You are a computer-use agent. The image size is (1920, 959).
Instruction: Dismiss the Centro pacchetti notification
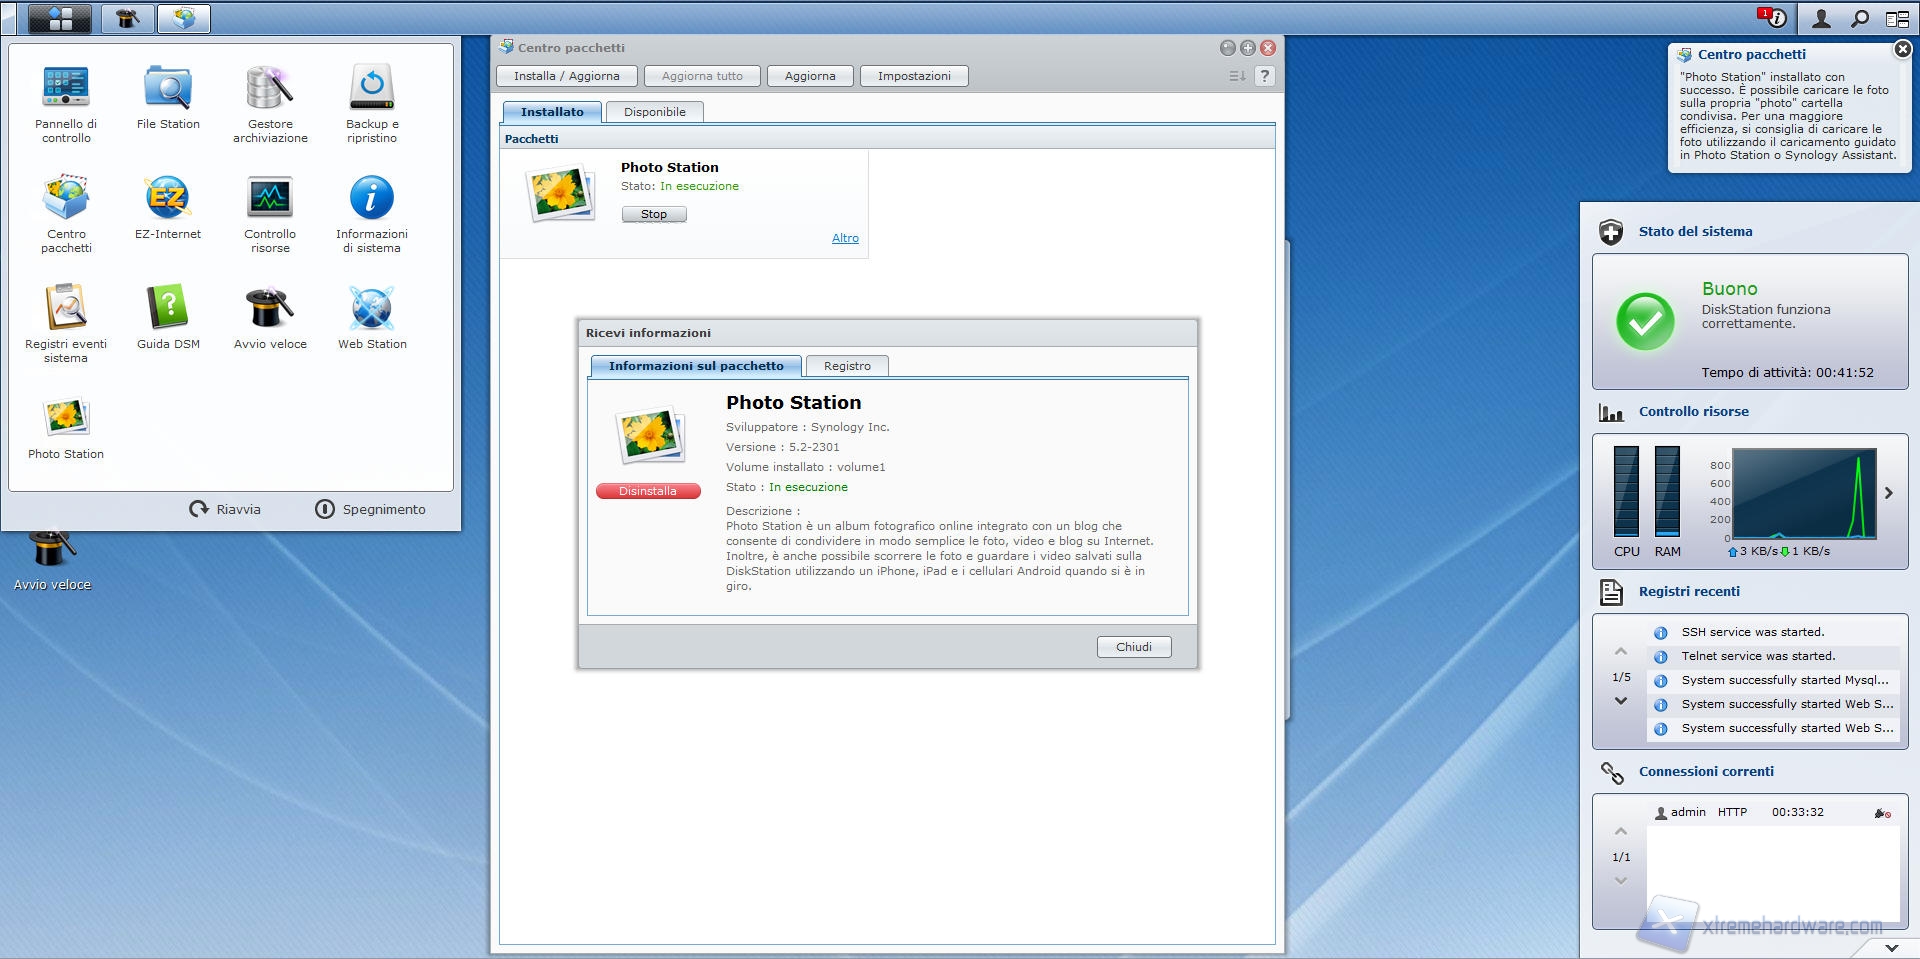[x=1902, y=49]
